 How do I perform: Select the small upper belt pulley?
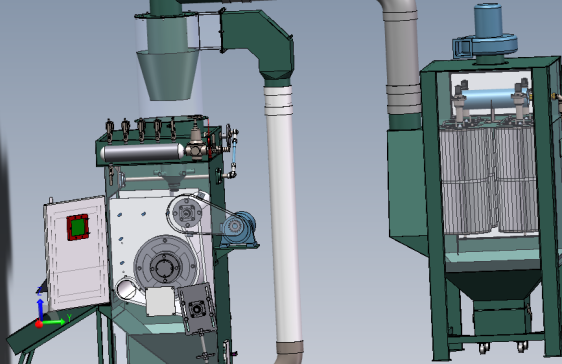[186, 213]
